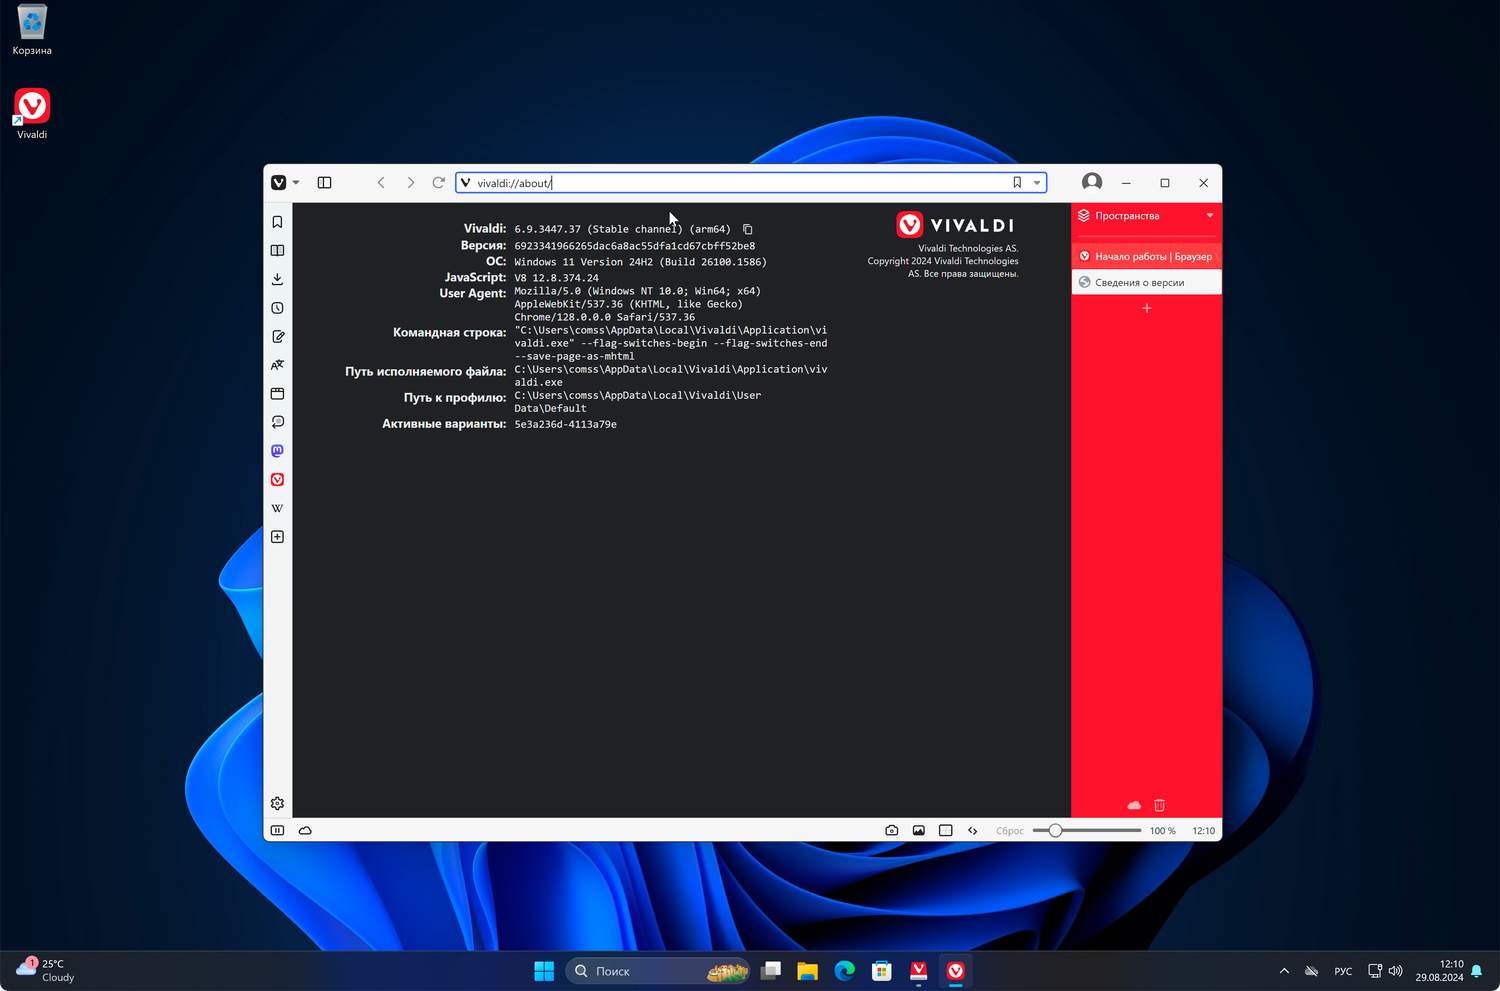
Task: Open the Downloads panel
Action: point(278,279)
